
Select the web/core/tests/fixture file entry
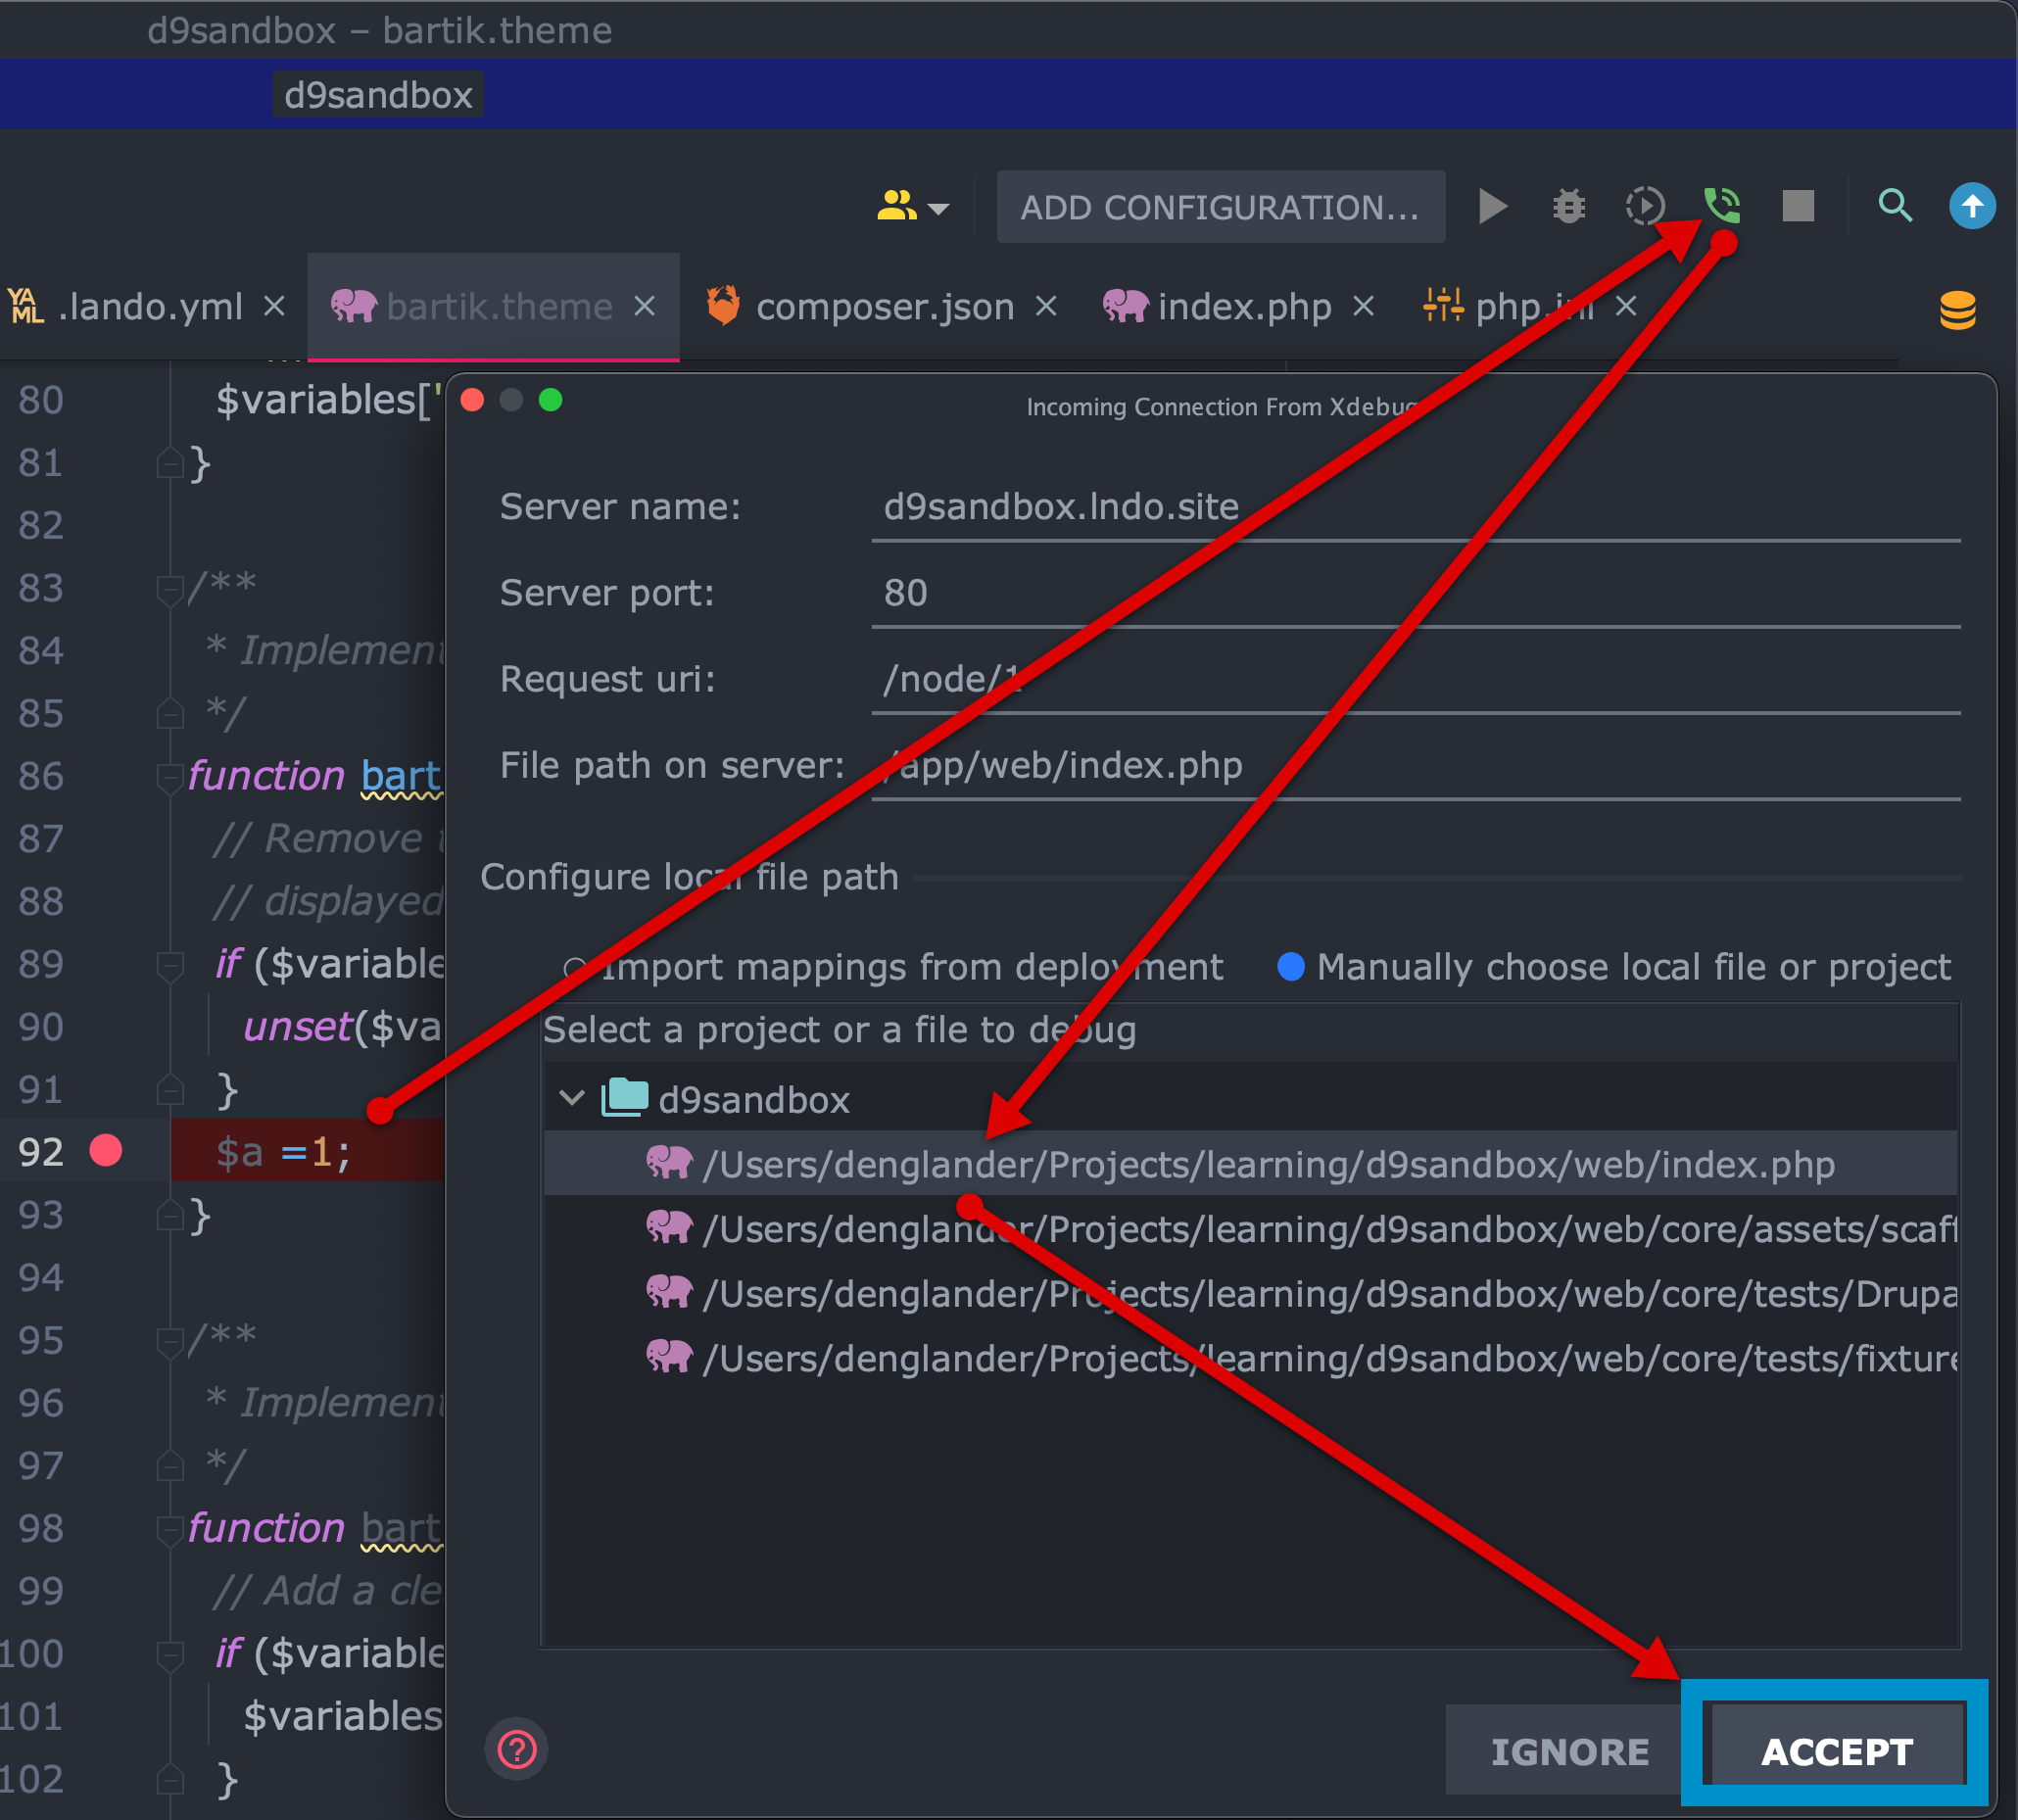click(x=1250, y=1358)
